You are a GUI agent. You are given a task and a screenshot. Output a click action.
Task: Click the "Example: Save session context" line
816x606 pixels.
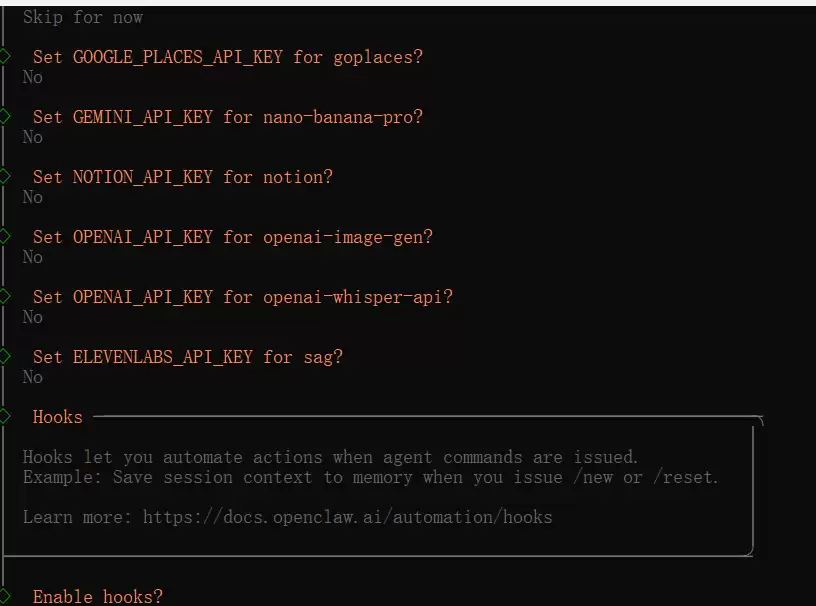tap(370, 477)
